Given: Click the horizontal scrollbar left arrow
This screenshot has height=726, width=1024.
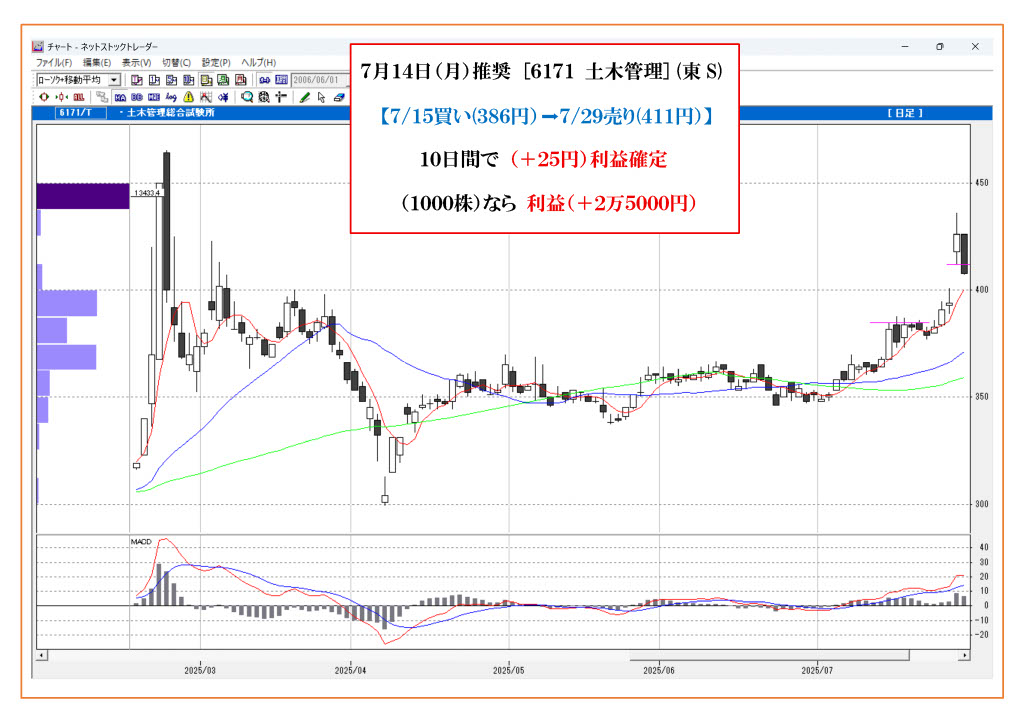Looking at the screenshot, I should point(41,655).
